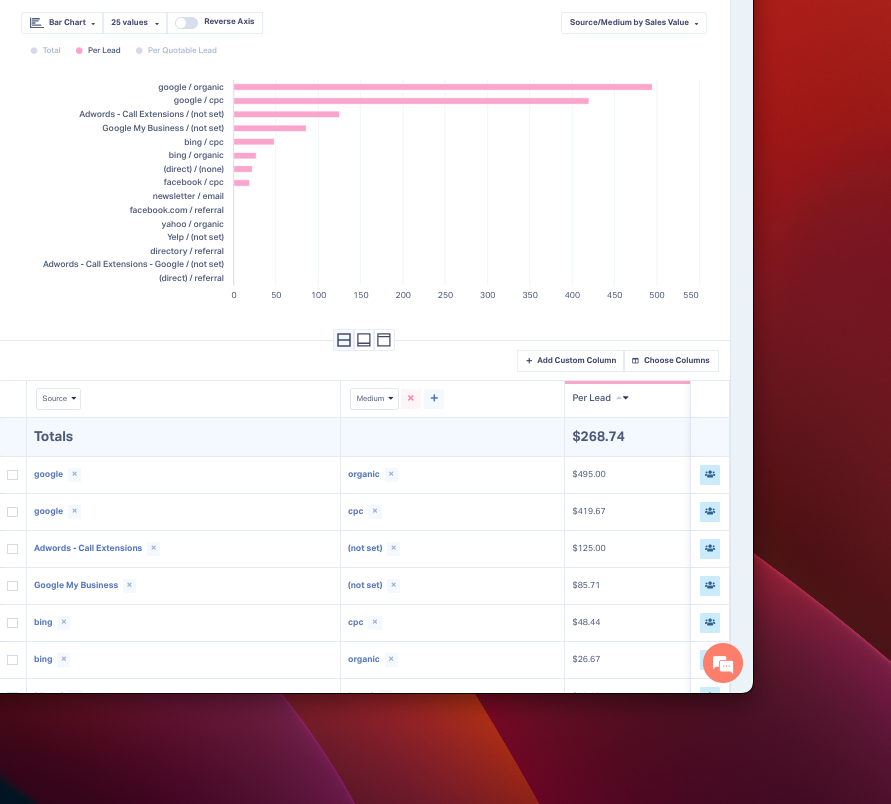Remove google filter in the $419.67 row
Screen dimensions: 891x804
pos(74,511)
